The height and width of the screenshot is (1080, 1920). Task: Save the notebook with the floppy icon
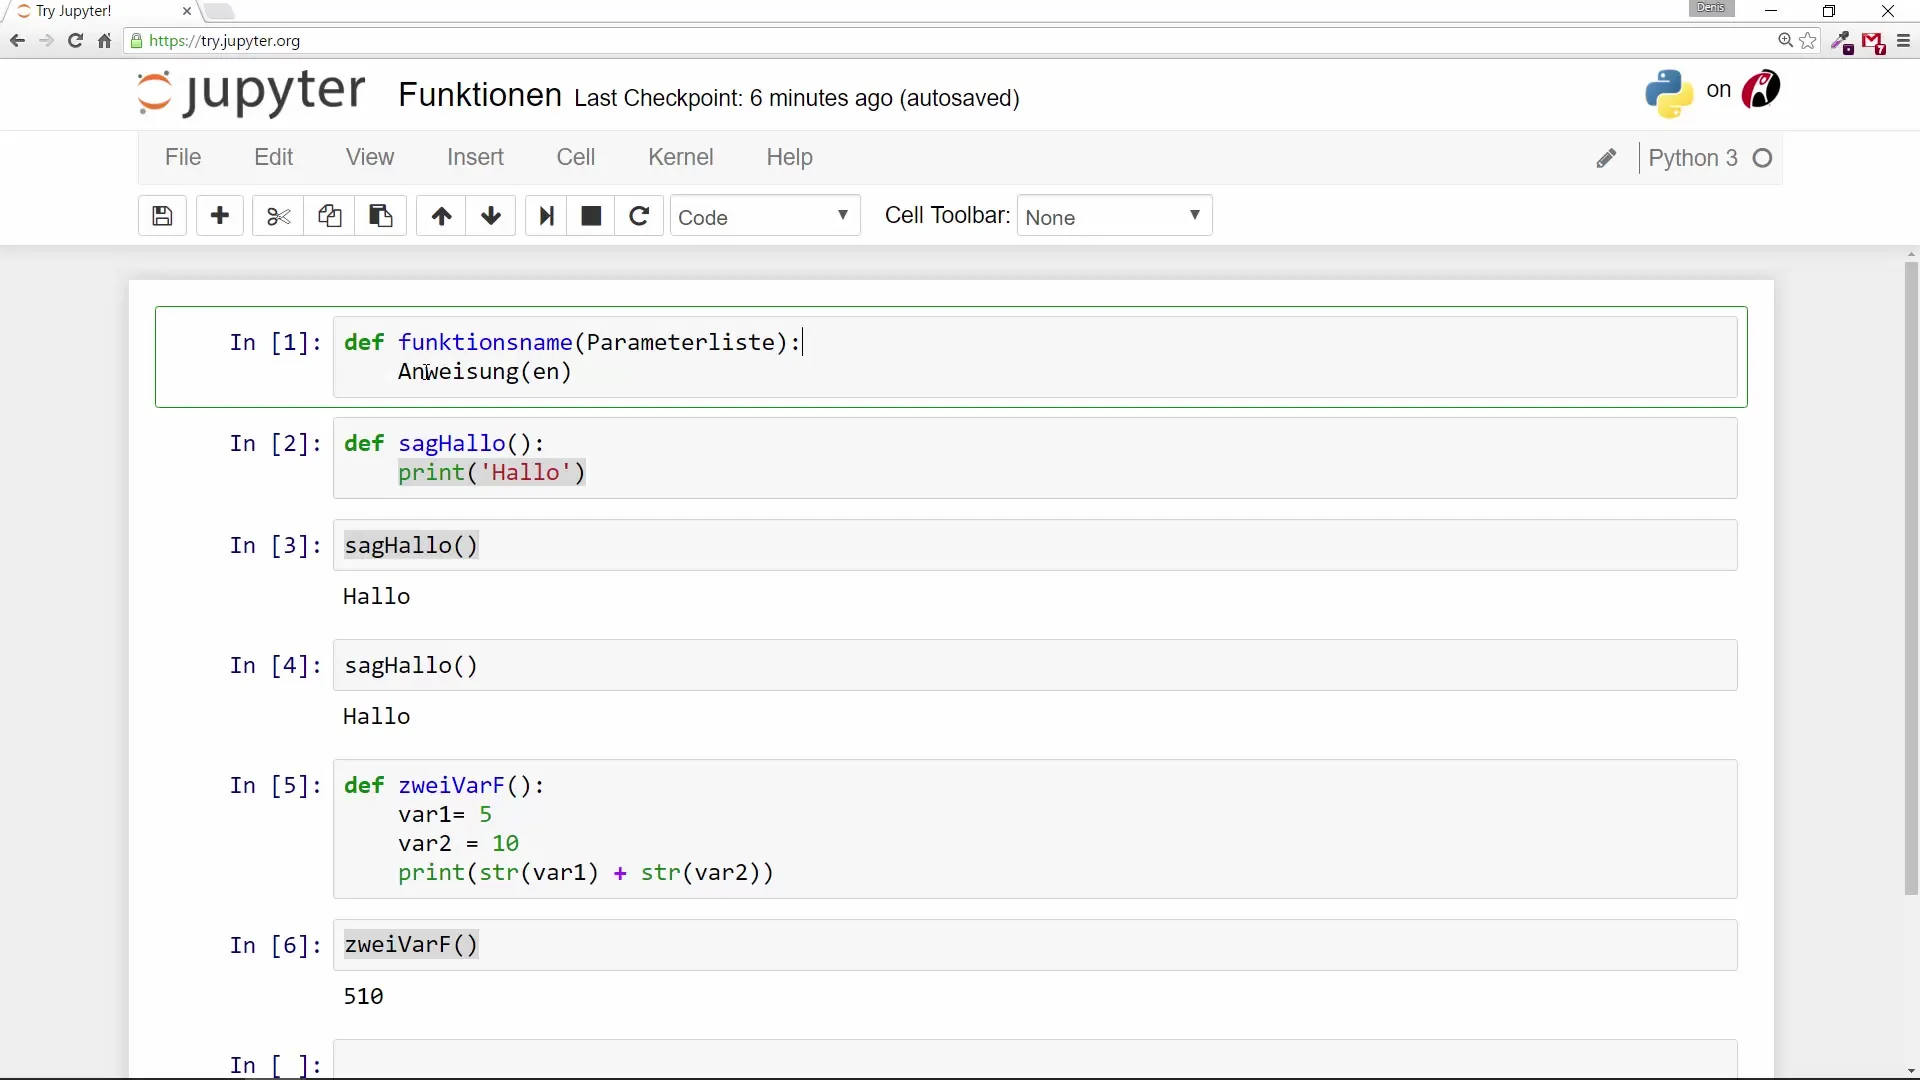pyautogui.click(x=162, y=216)
